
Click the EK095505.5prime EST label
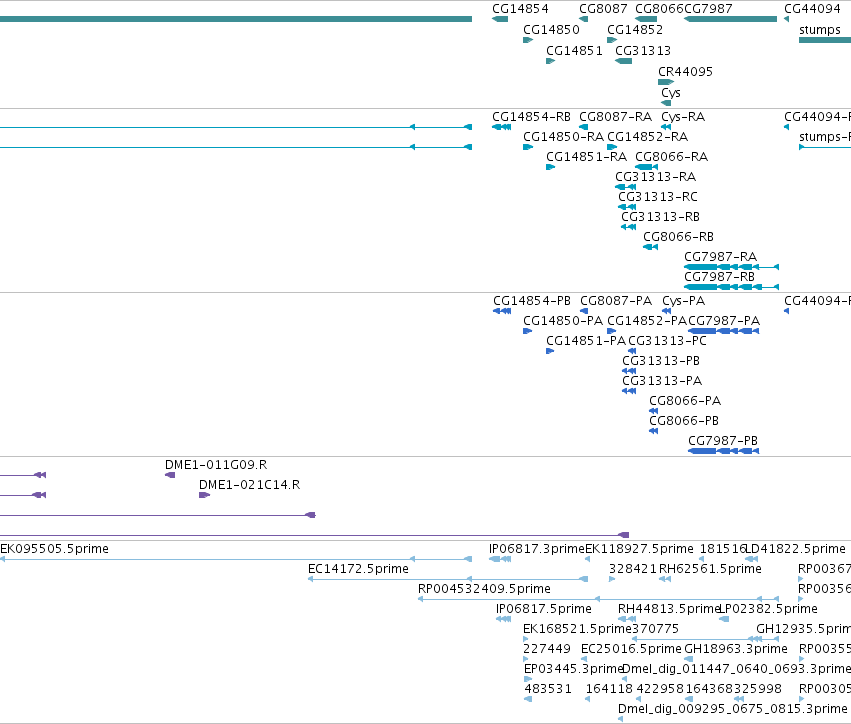click(54, 549)
